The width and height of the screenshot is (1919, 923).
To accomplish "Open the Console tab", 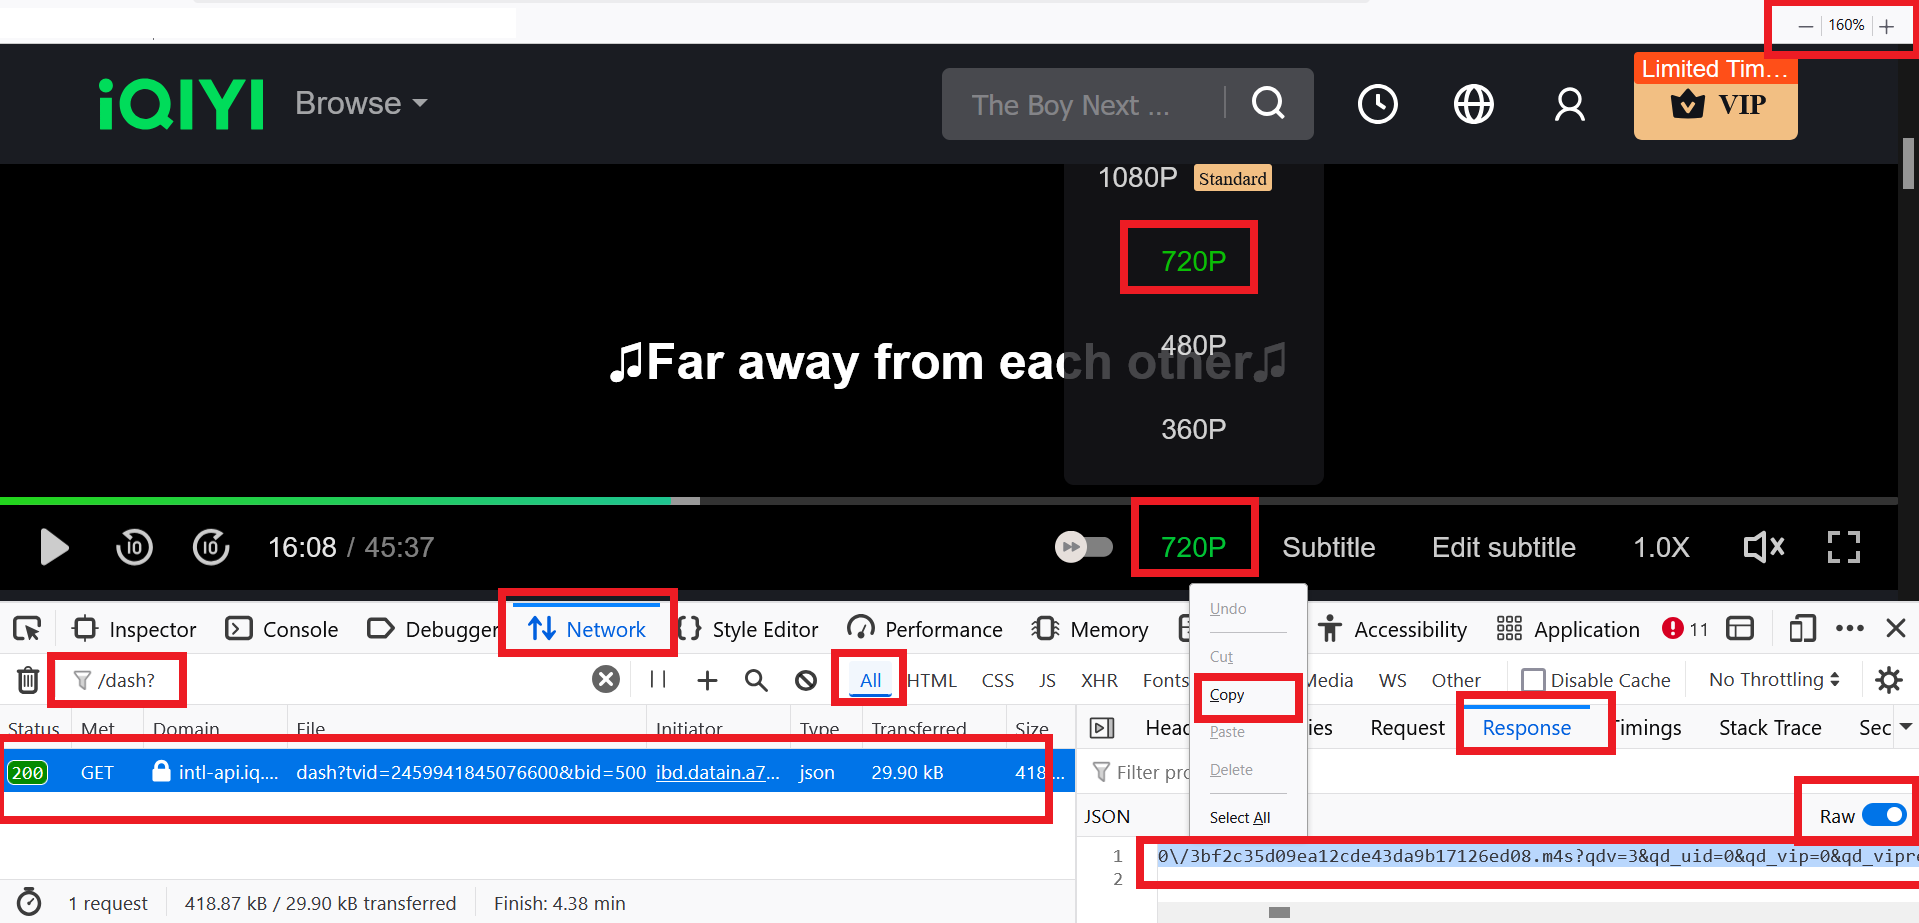I will (x=282, y=629).
